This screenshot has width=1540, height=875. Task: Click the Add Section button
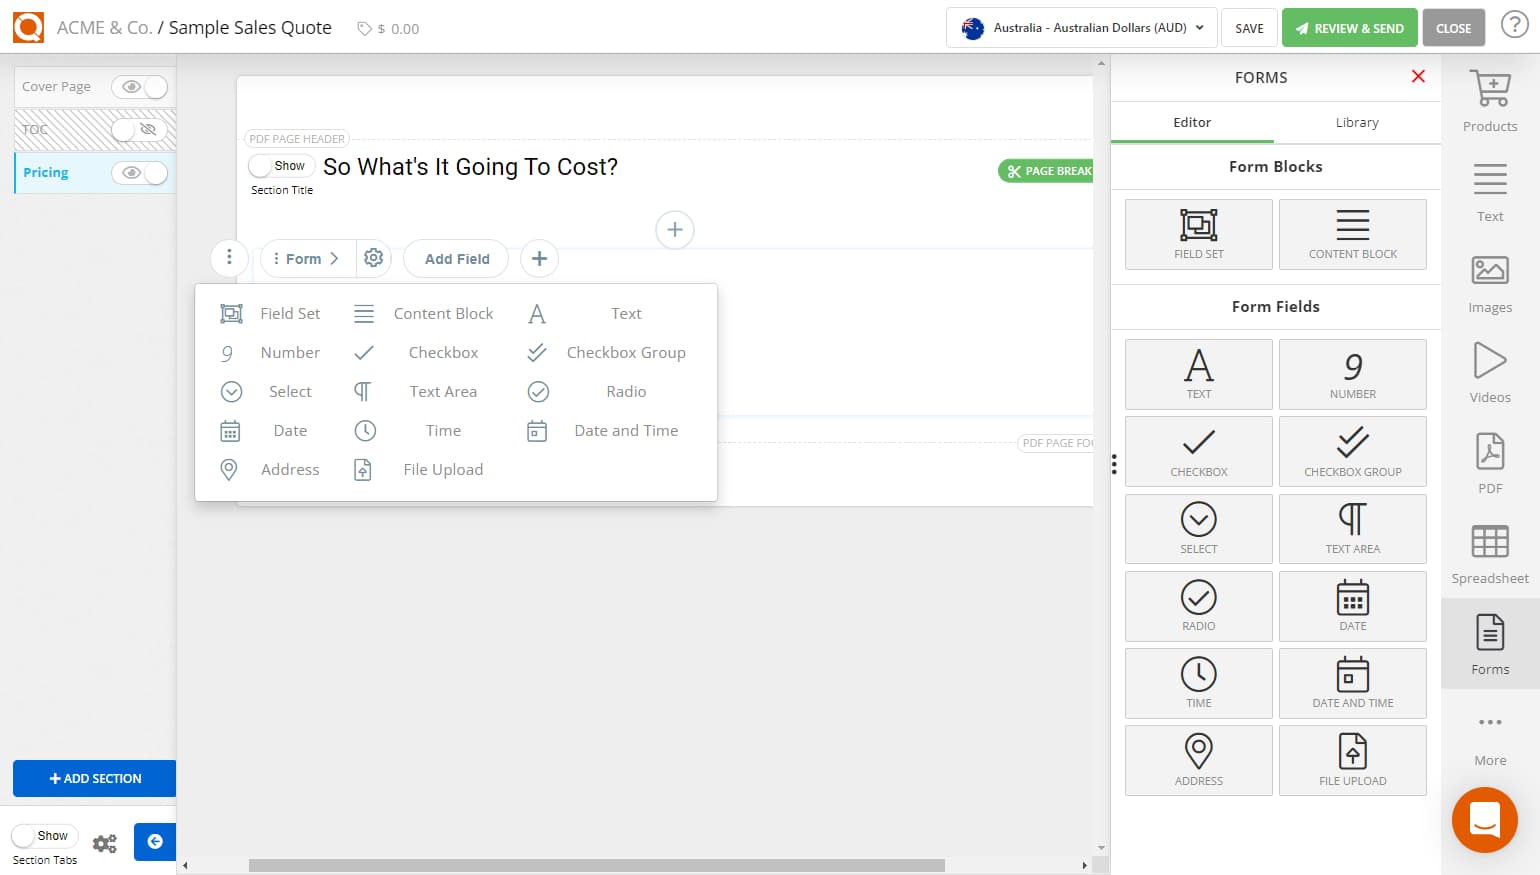(x=94, y=778)
